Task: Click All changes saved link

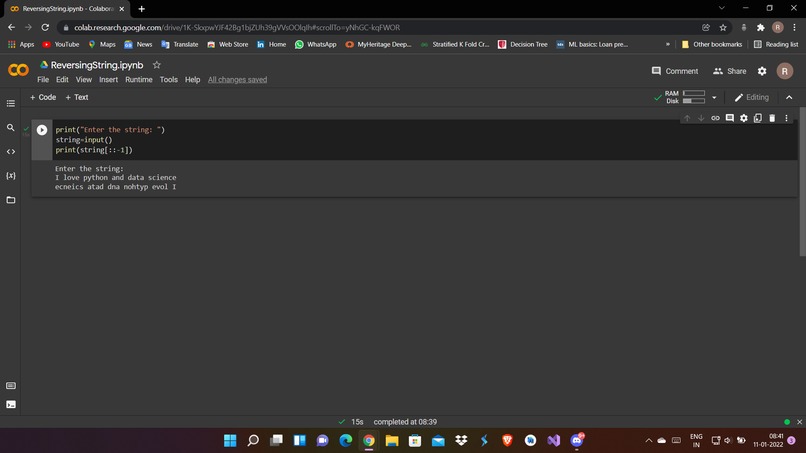Action: pyautogui.click(x=237, y=80)
